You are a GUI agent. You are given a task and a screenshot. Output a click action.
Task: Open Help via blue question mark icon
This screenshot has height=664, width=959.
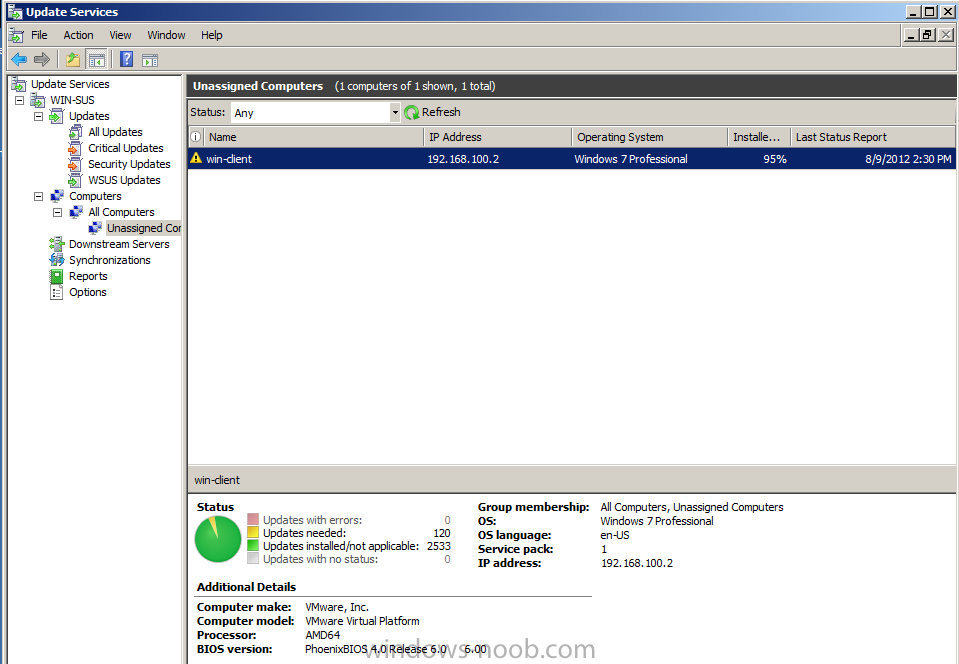click(127, 59)
